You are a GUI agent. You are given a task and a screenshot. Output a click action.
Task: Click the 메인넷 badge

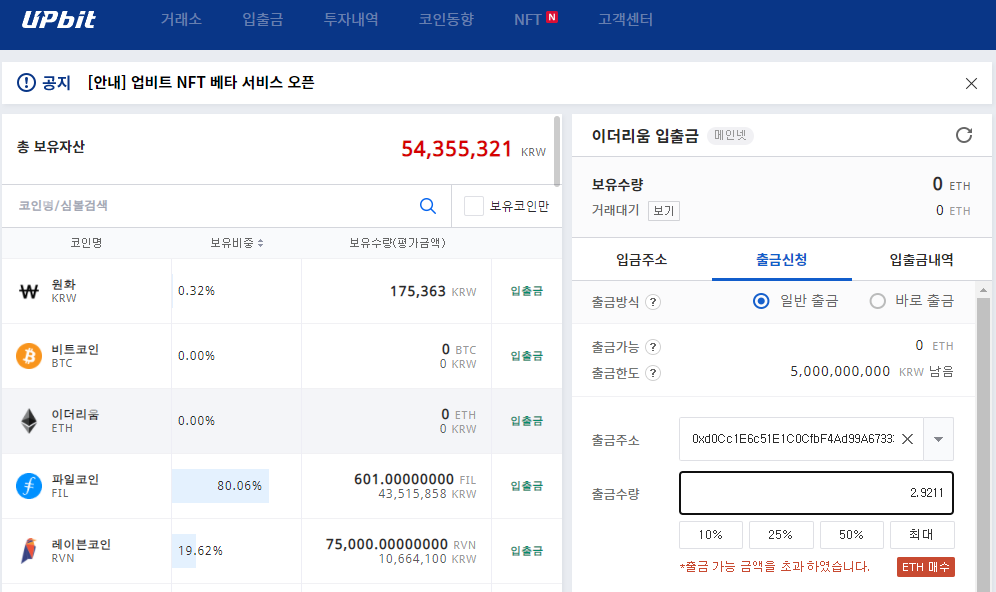[730, 135]
